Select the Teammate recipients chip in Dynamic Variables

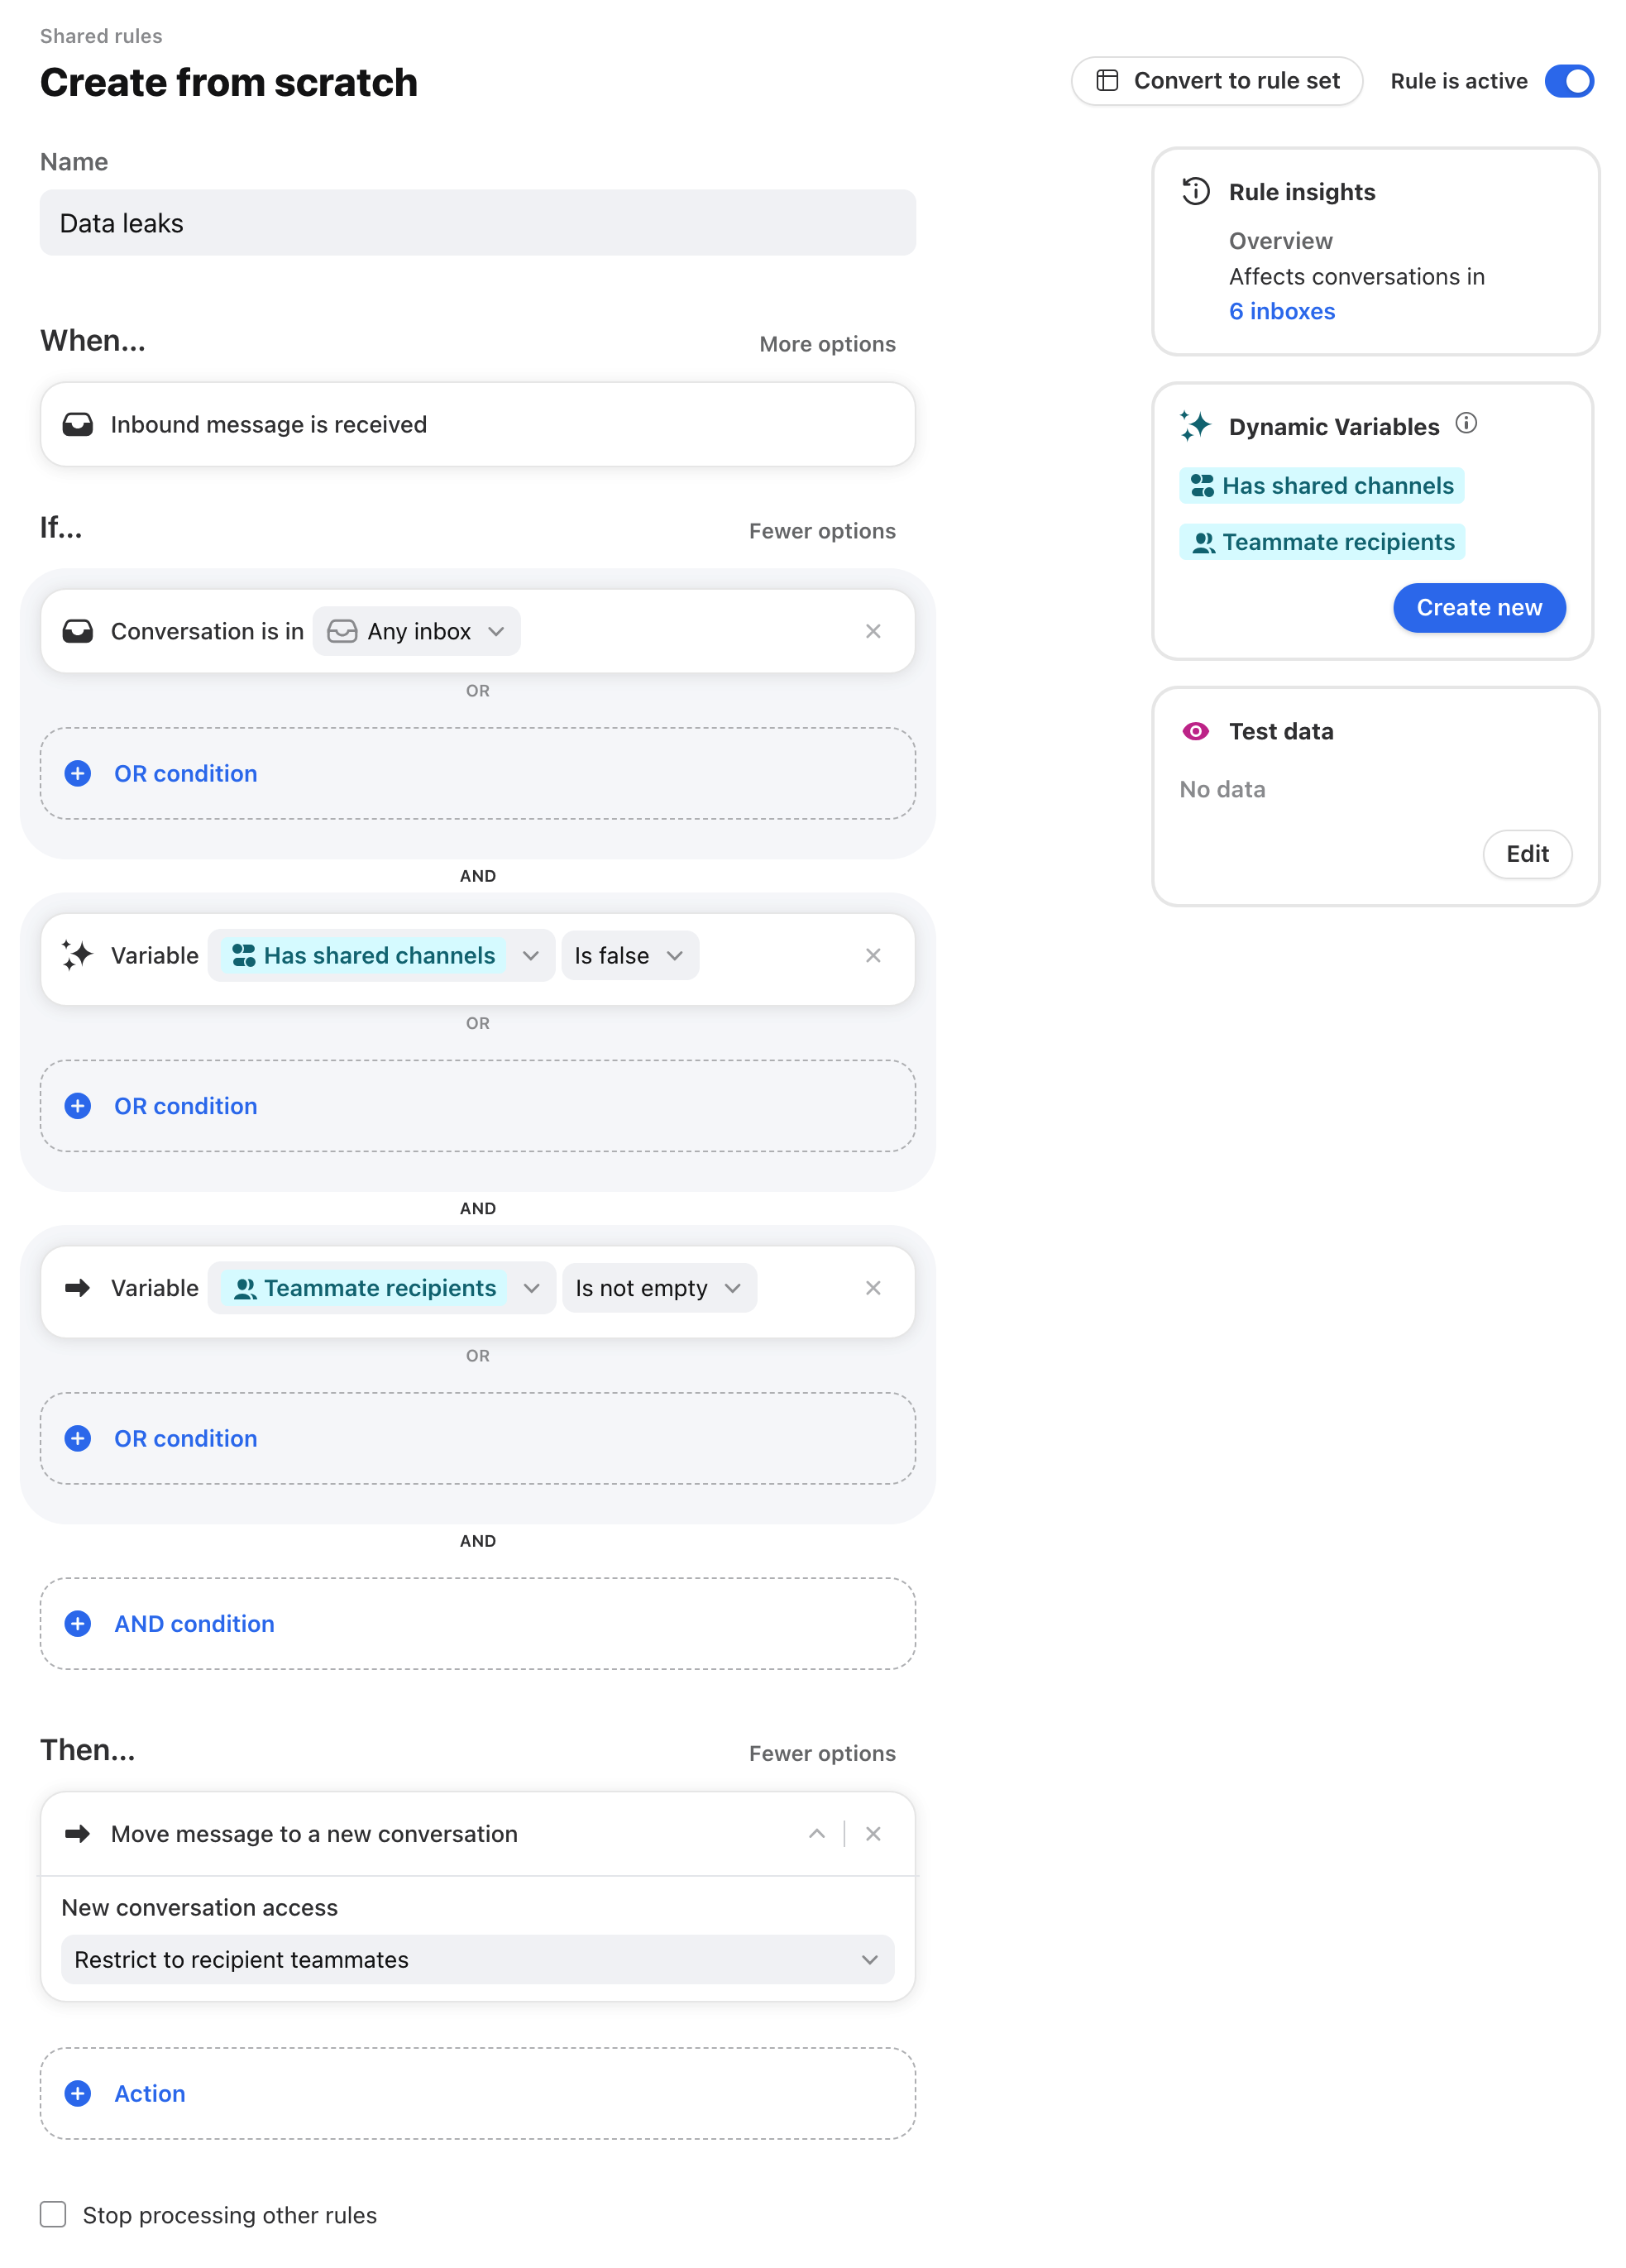(x=1321, y=541)
